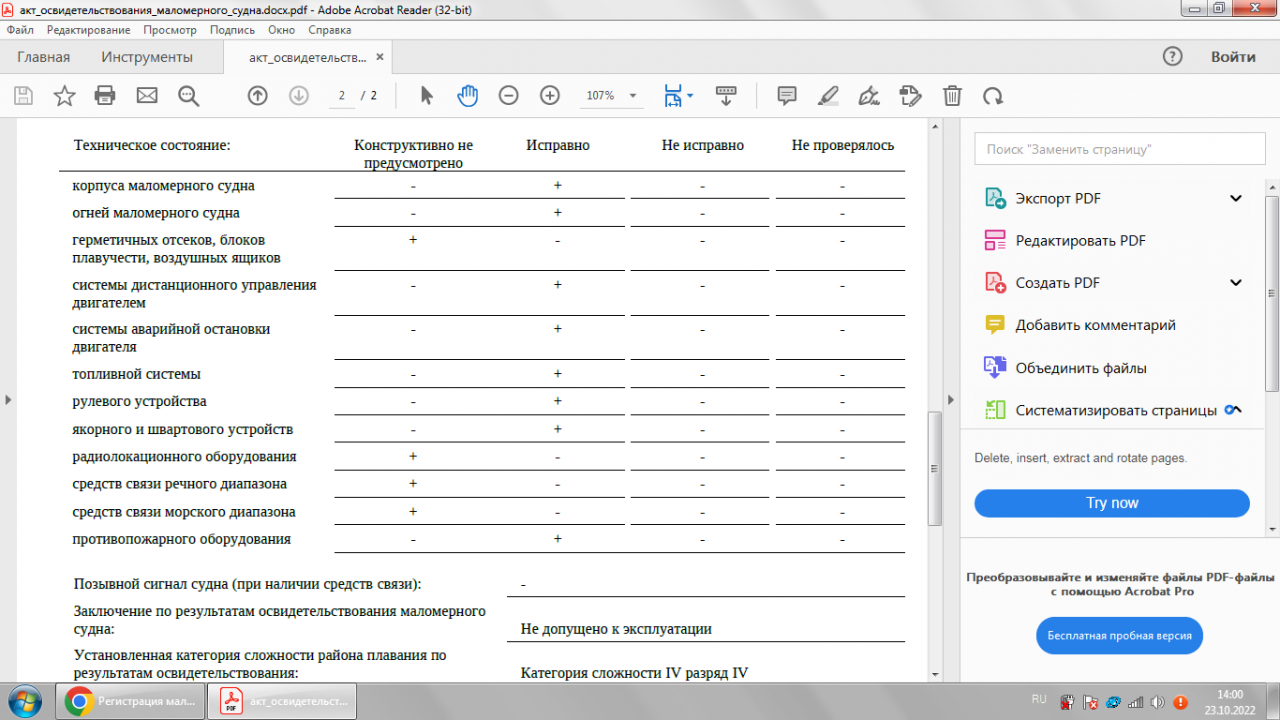Go to the previous page with the up arrow
1280x720 pixels.
[258, 96]
